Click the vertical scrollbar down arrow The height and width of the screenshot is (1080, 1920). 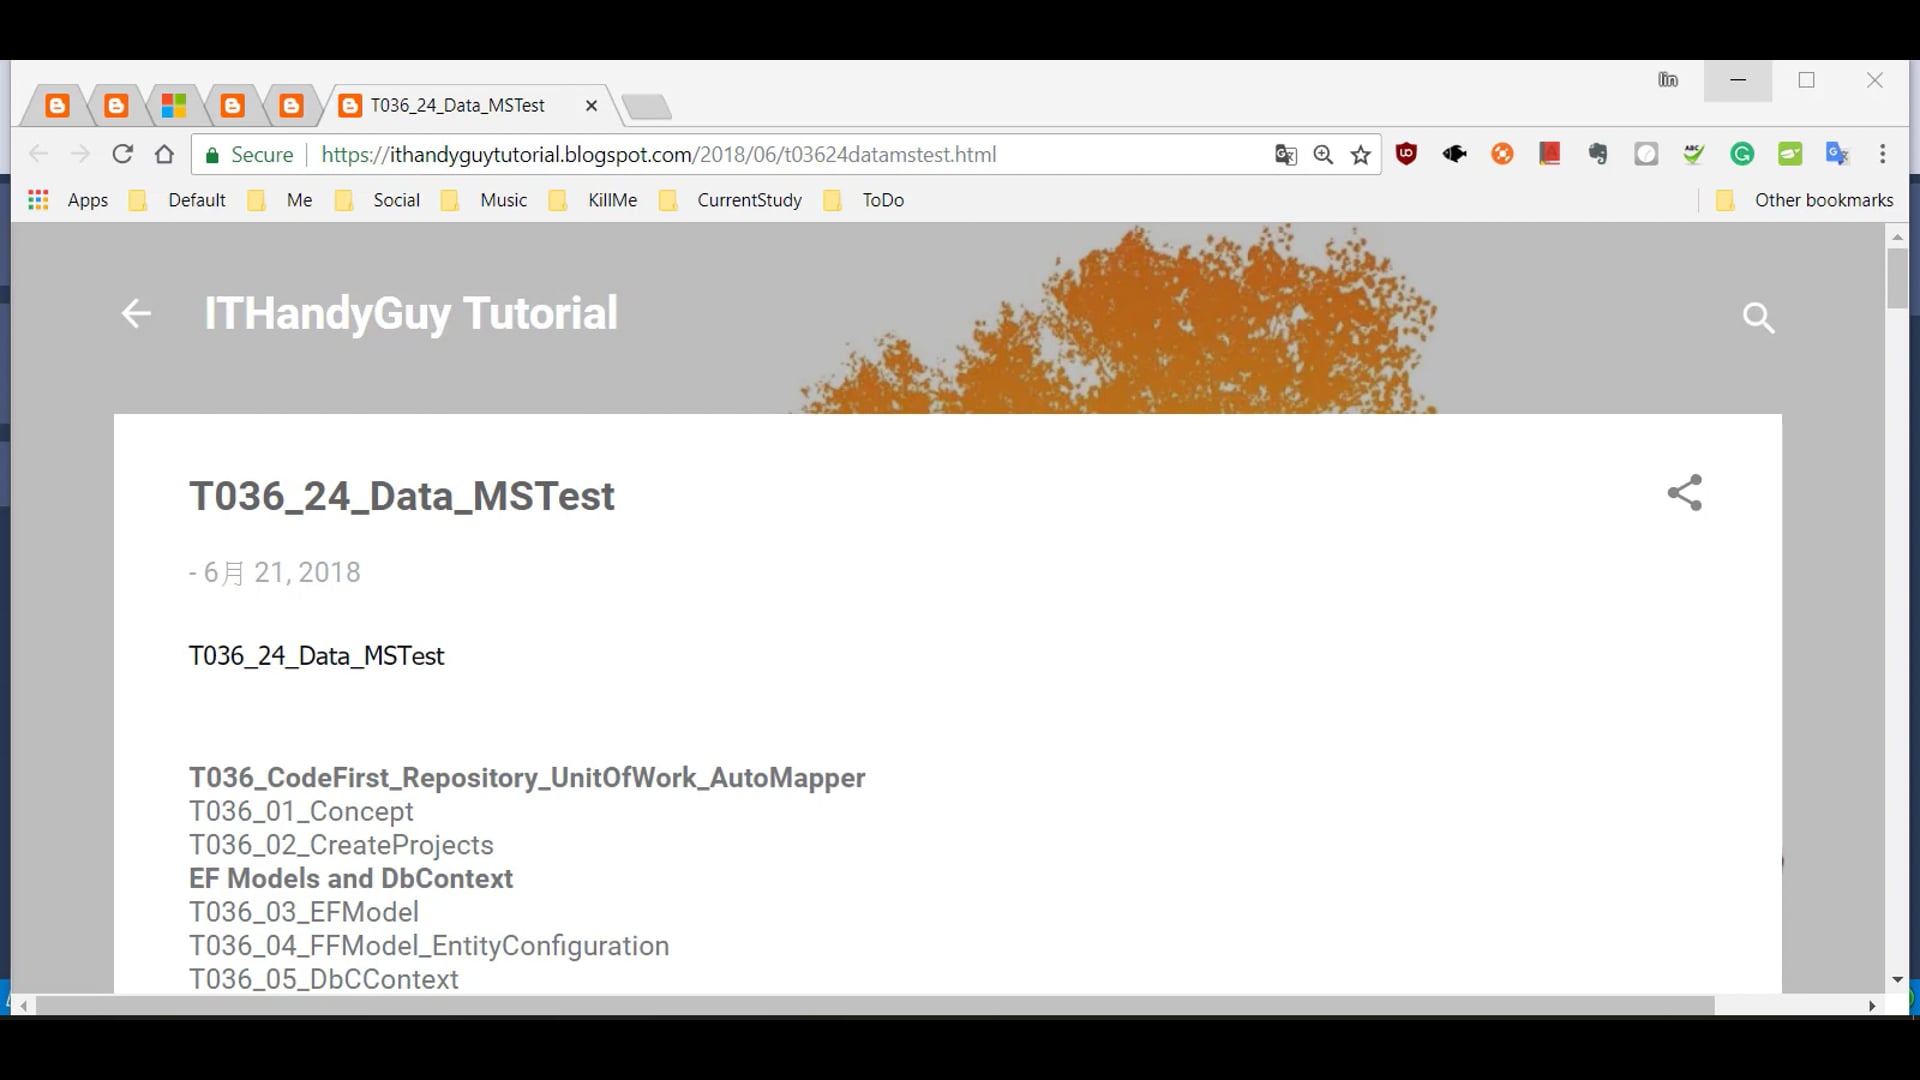click(1897, 980)
